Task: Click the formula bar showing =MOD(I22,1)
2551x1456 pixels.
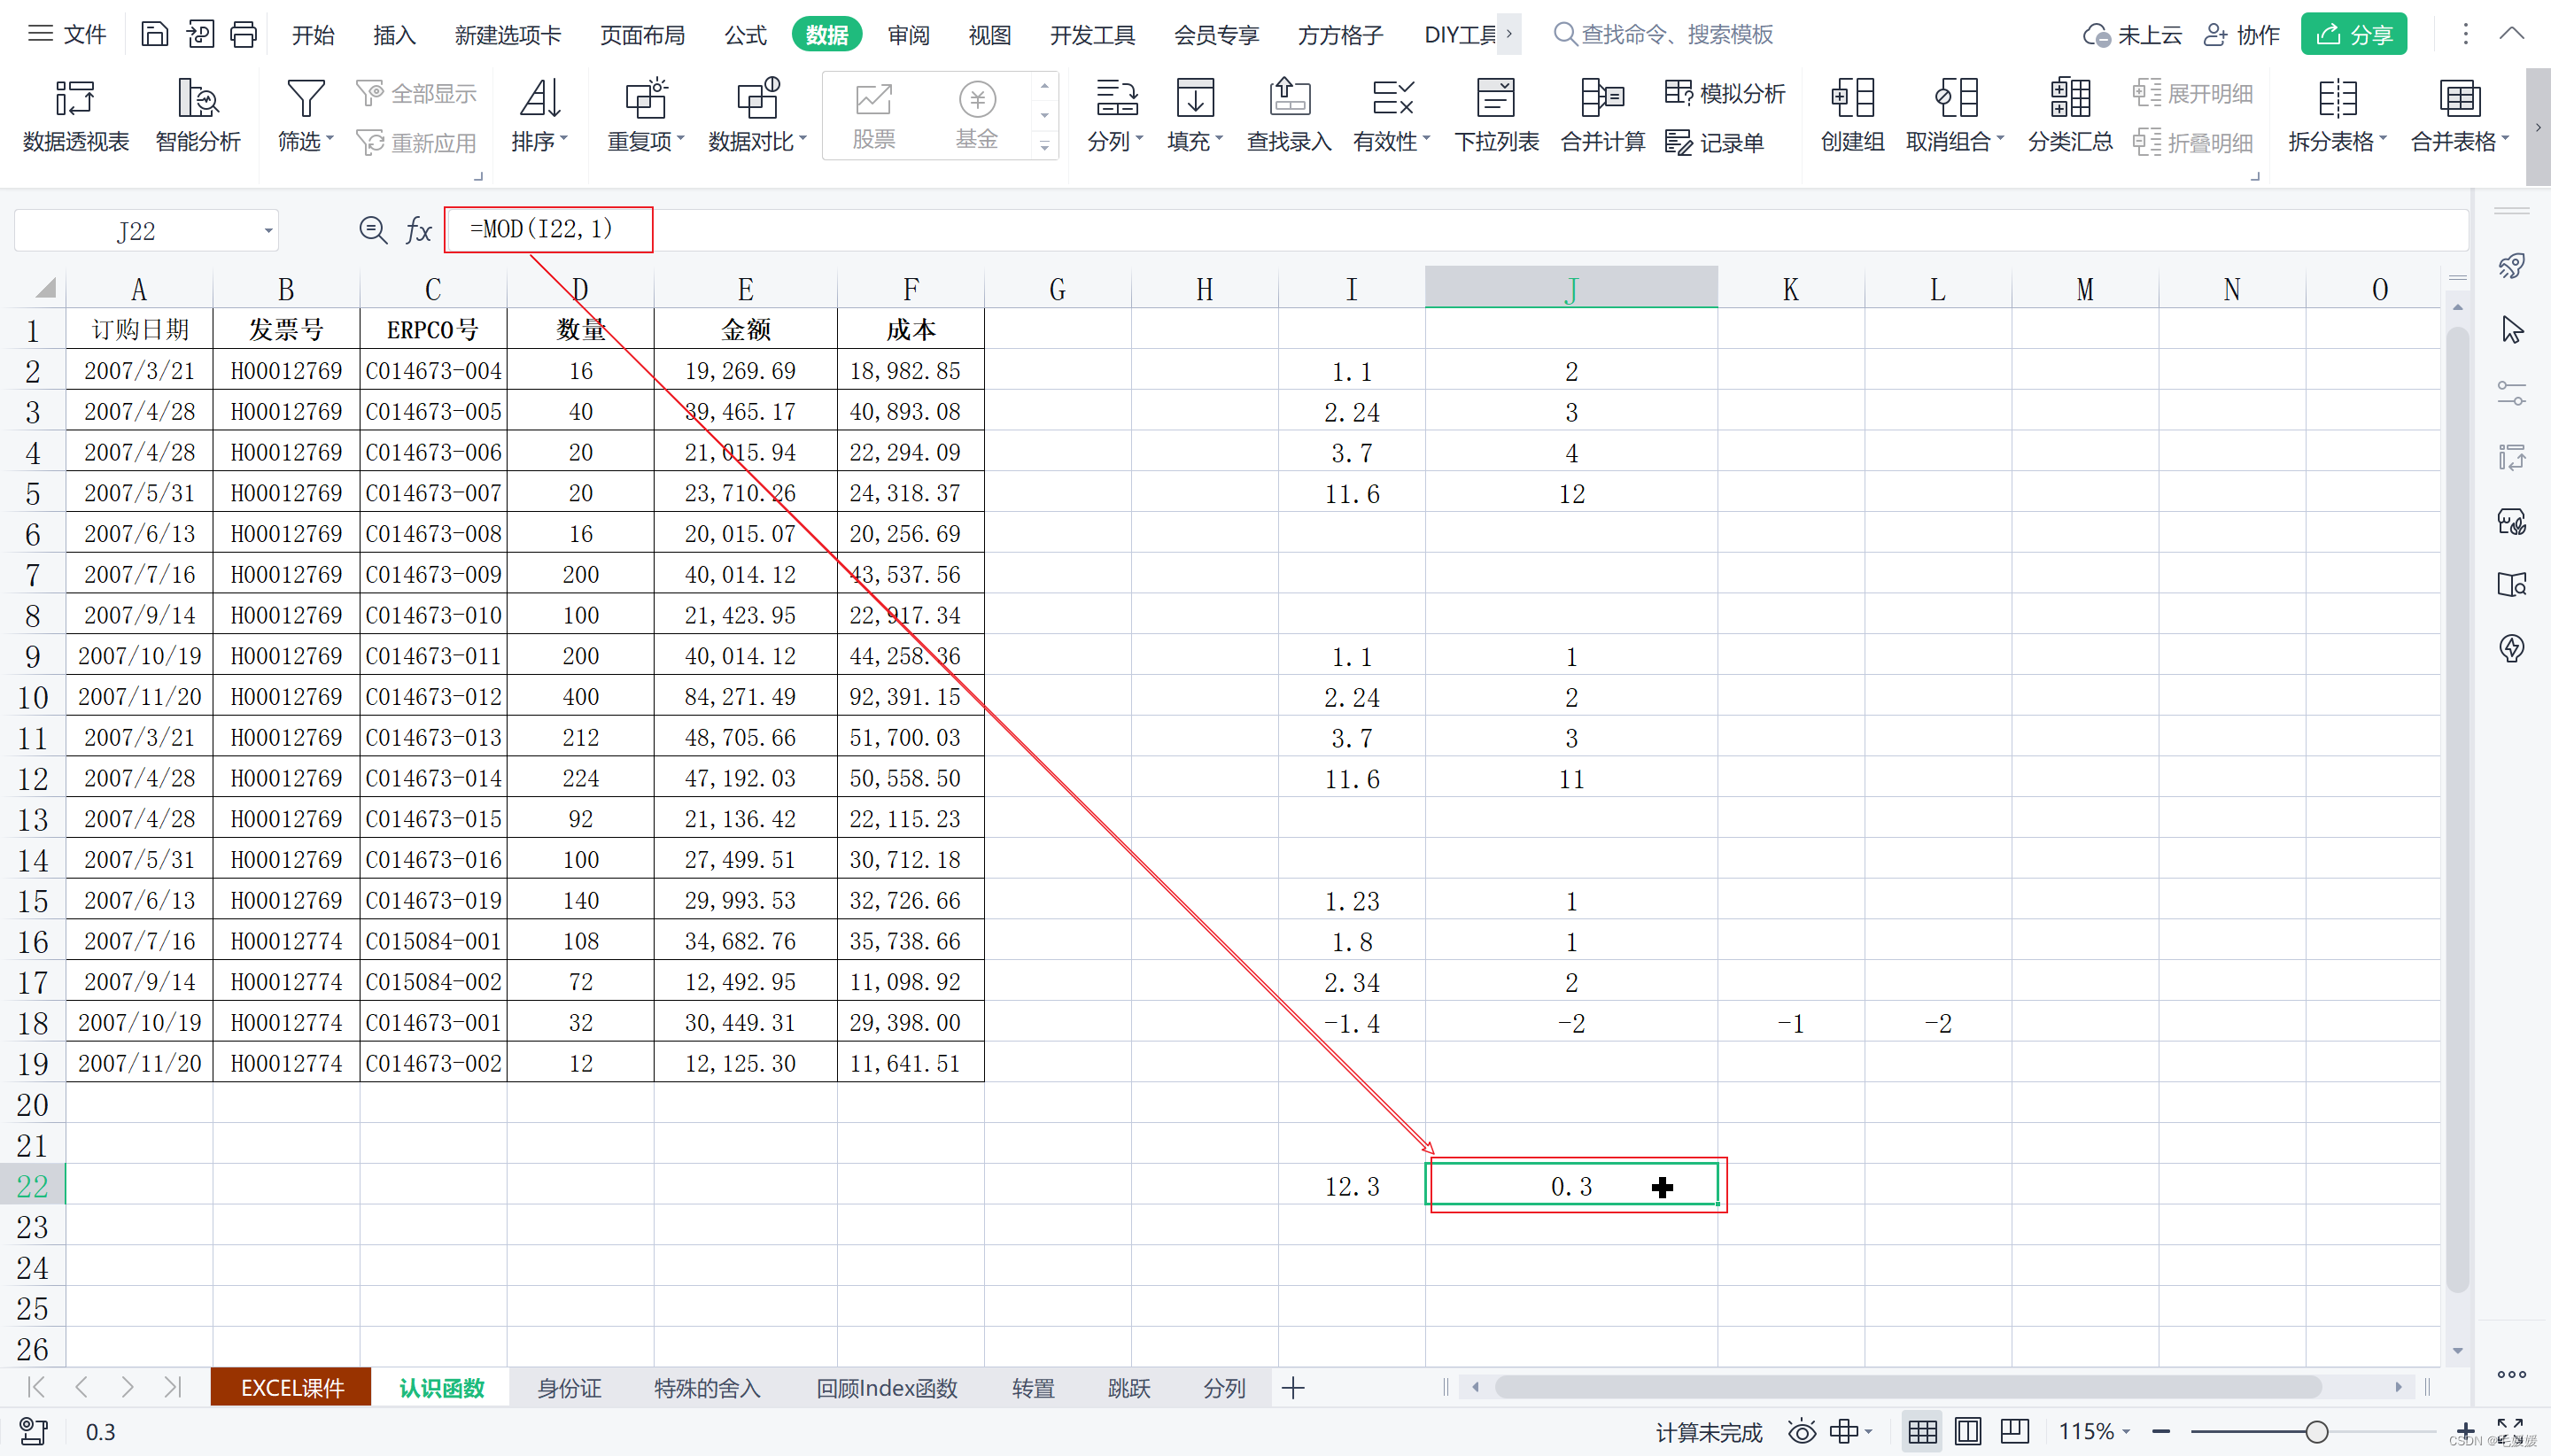Action: click(x=1456, y=230)
